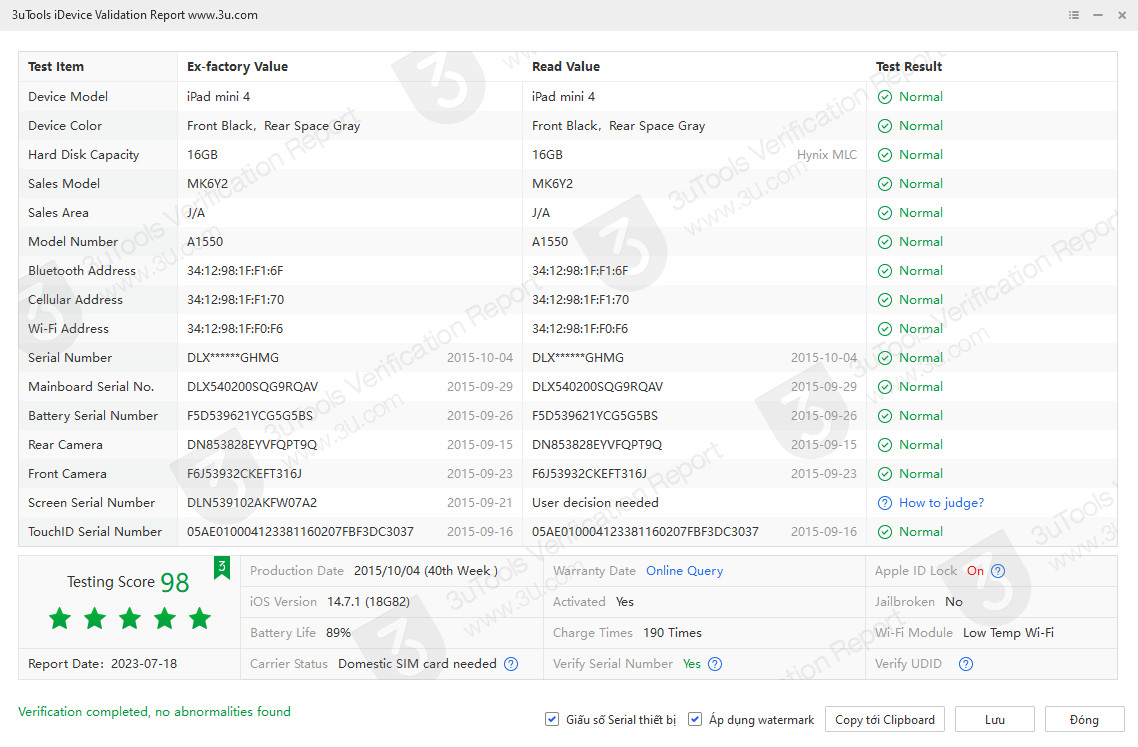Select the Ex-factory Value column header
1138x747 pixels.
click(237, 67)
